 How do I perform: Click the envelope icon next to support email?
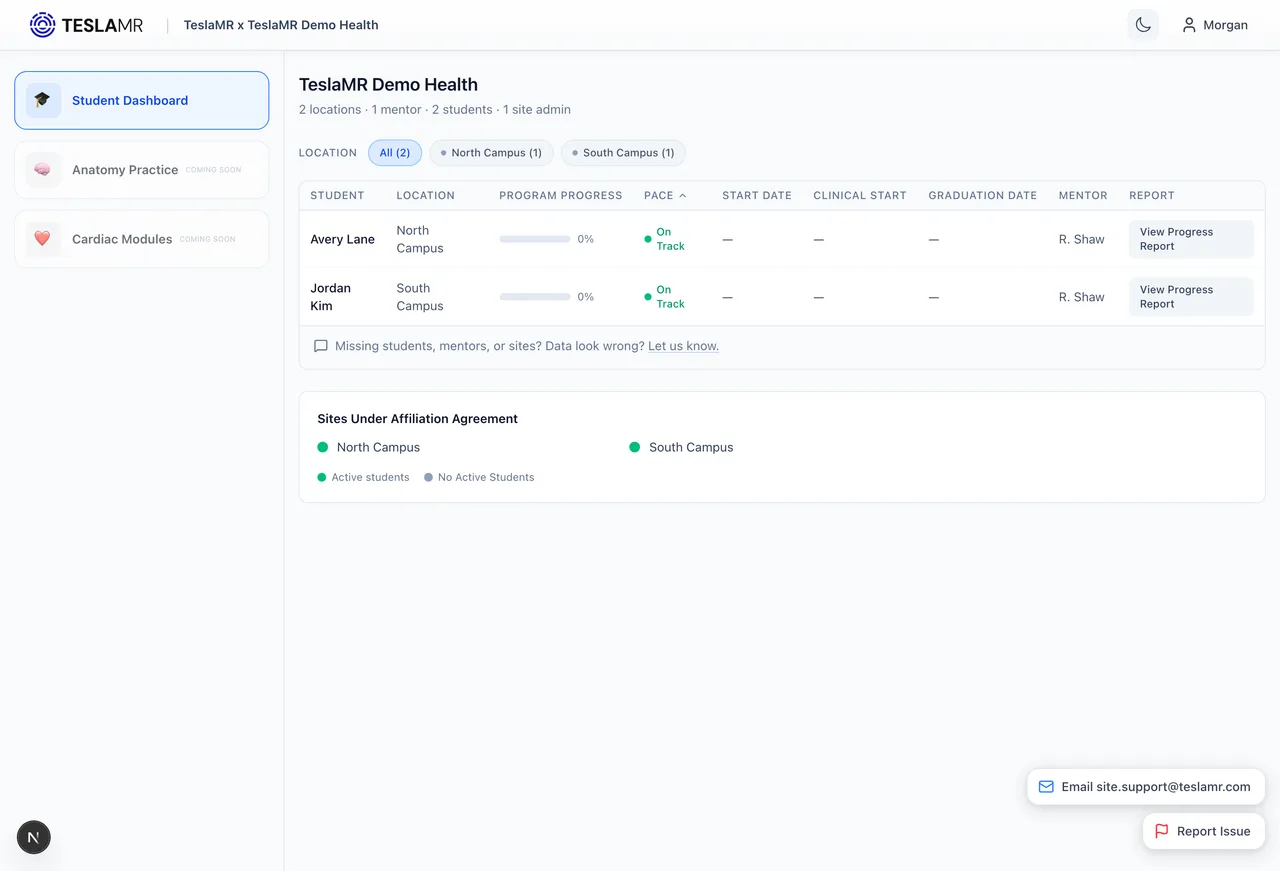(1045, 787)
